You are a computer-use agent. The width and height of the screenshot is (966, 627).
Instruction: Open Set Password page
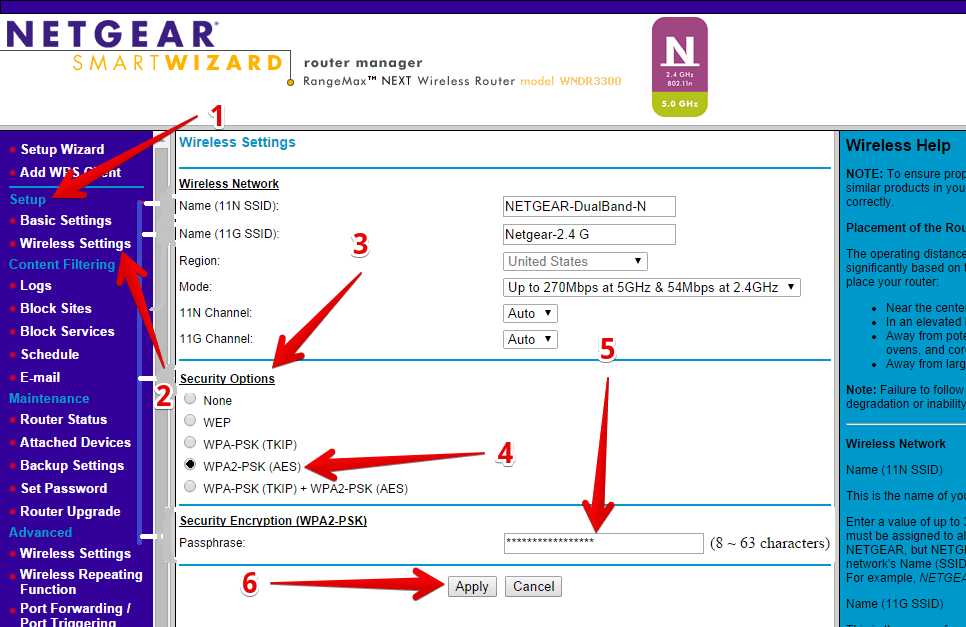pyautogui.click(x=64, y=488)
